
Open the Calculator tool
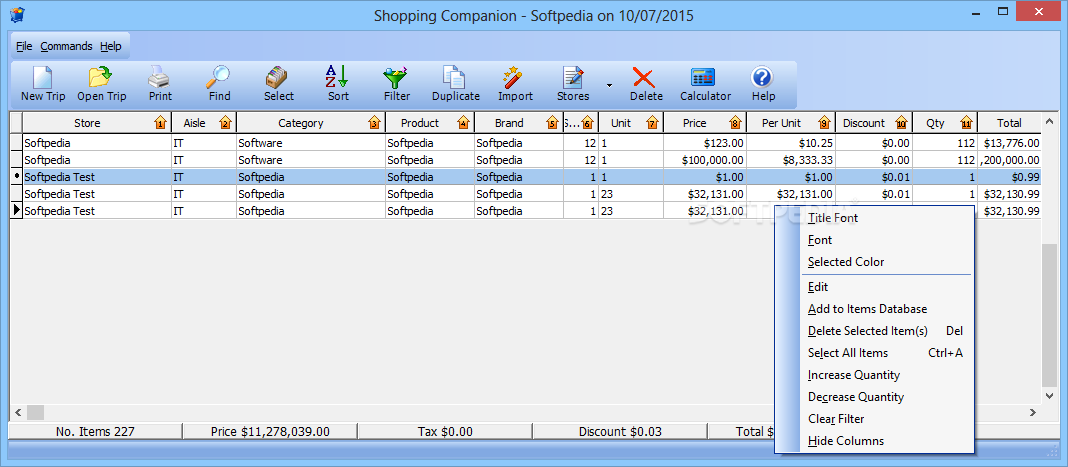tap(705, 84)
